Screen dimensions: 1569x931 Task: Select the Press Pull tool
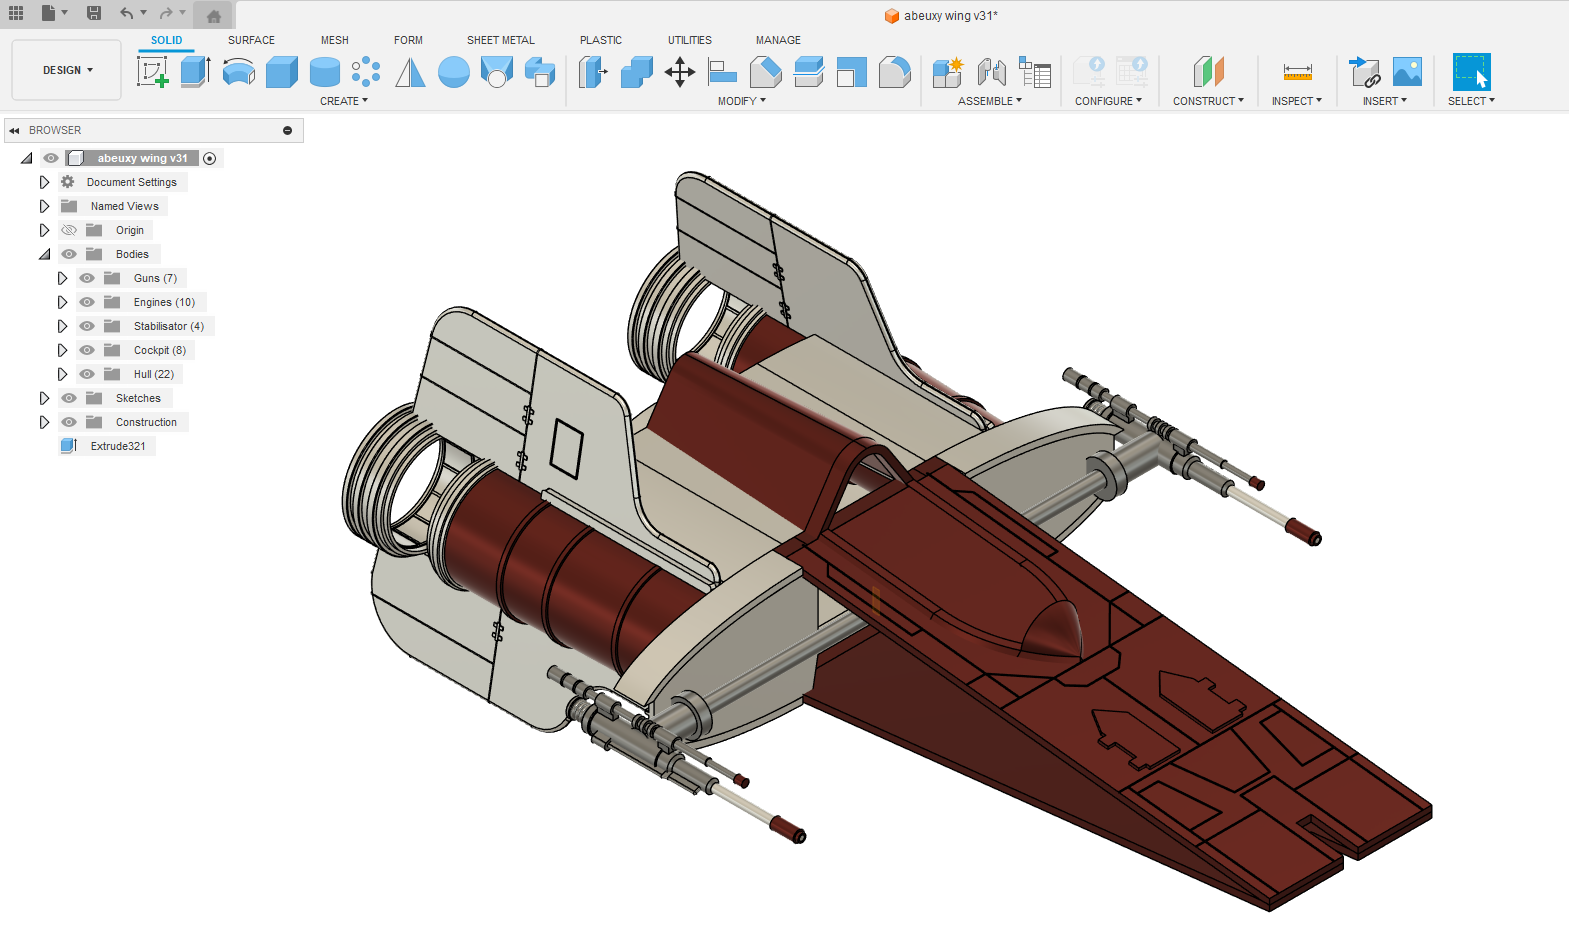click(x=593, y=72)
